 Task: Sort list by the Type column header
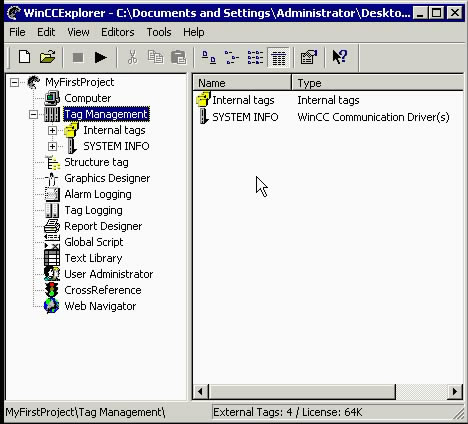(377, 83)
